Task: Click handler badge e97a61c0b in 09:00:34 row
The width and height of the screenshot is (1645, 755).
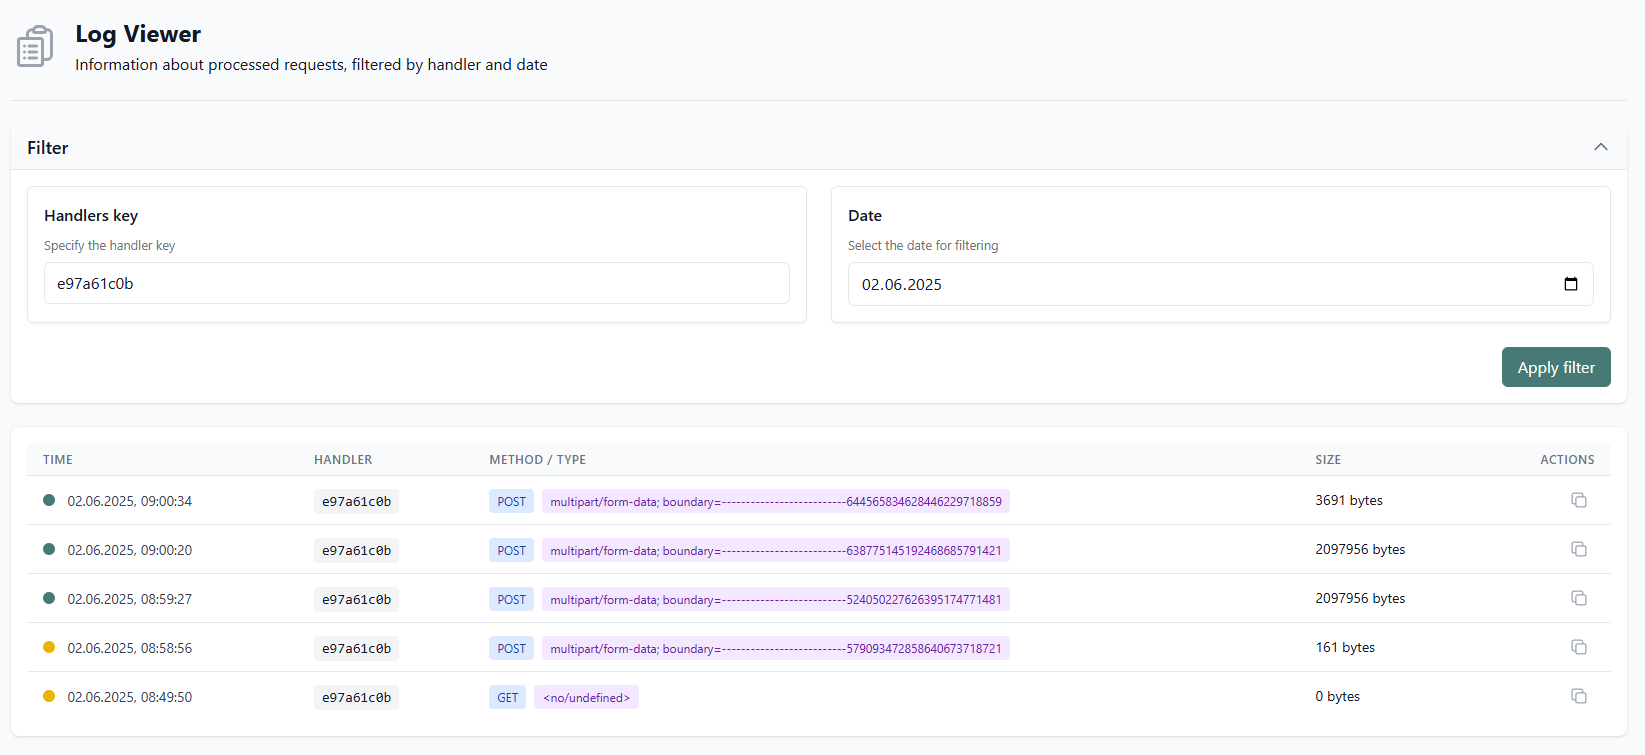Action: pos(356,501)
